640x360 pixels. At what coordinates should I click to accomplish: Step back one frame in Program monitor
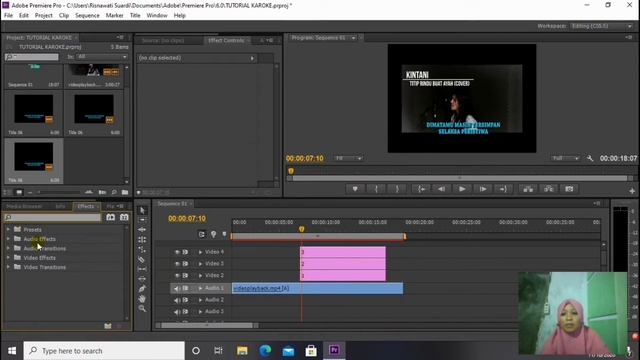point(441,189)
